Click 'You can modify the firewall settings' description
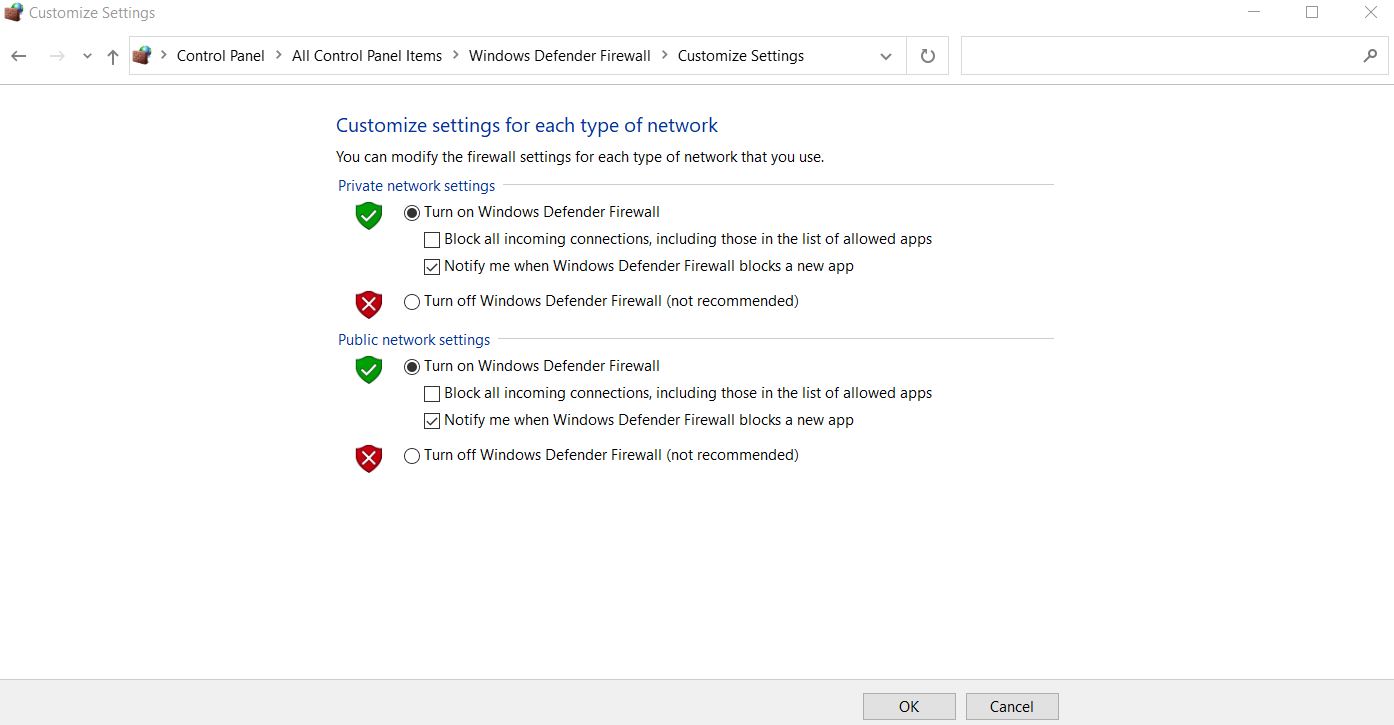Image resolution: width=1394 pixels, height=725 pixels. tap(580, 157)
